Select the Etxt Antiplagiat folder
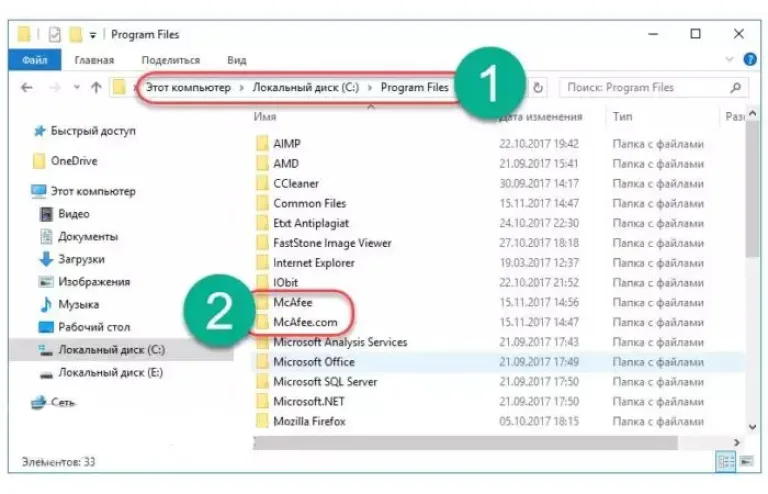 tap(311, 223)
